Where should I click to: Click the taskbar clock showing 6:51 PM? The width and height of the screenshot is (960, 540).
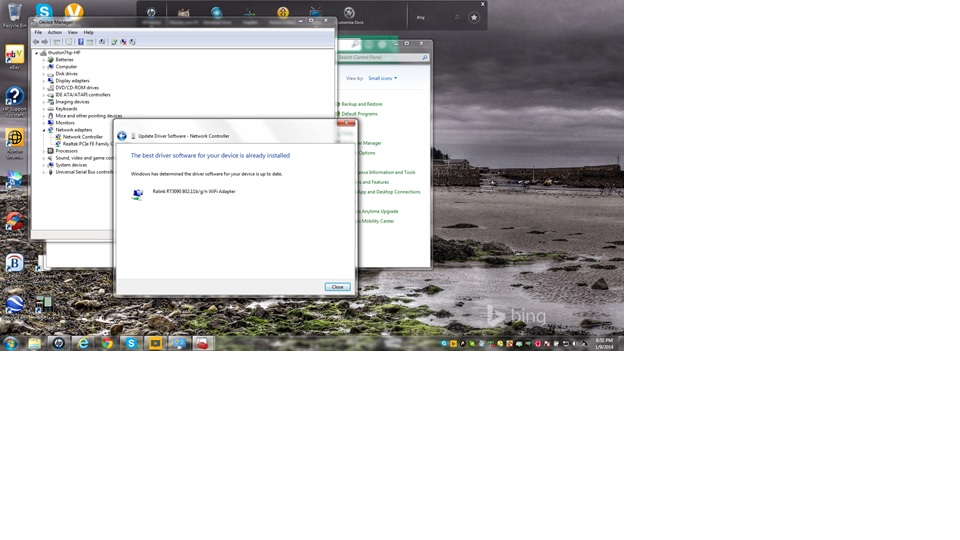click(x=604, y=343)
